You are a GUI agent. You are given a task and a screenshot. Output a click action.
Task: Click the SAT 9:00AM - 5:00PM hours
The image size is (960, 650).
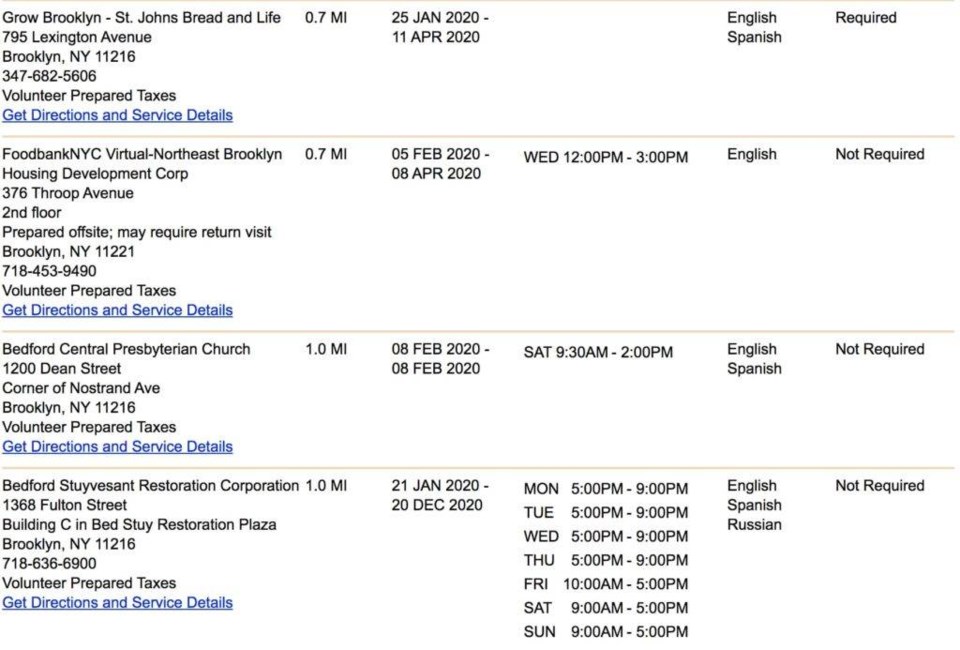pyautogui.click(x=606, y=608)
